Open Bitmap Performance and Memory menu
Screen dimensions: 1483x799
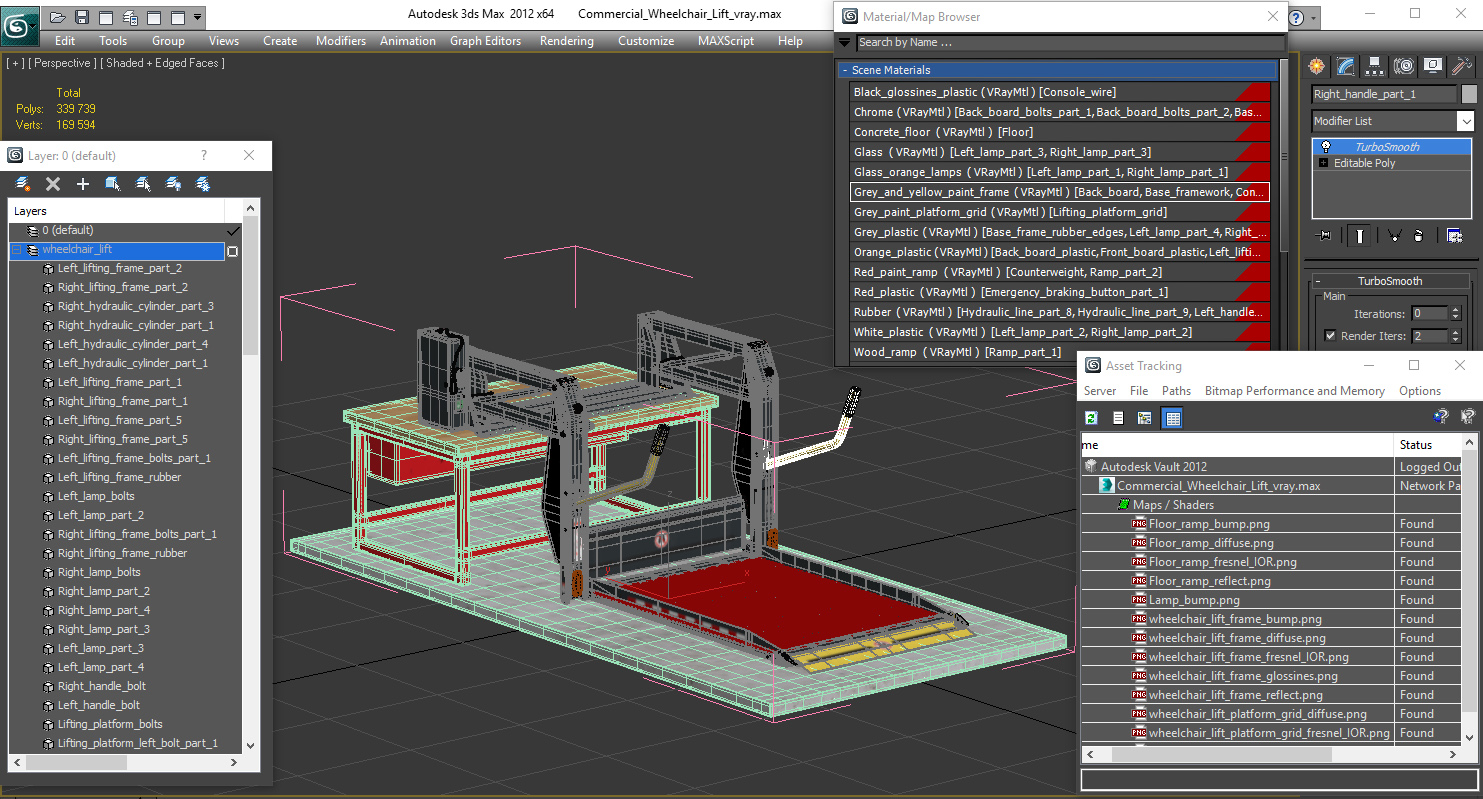[1294, 391]
